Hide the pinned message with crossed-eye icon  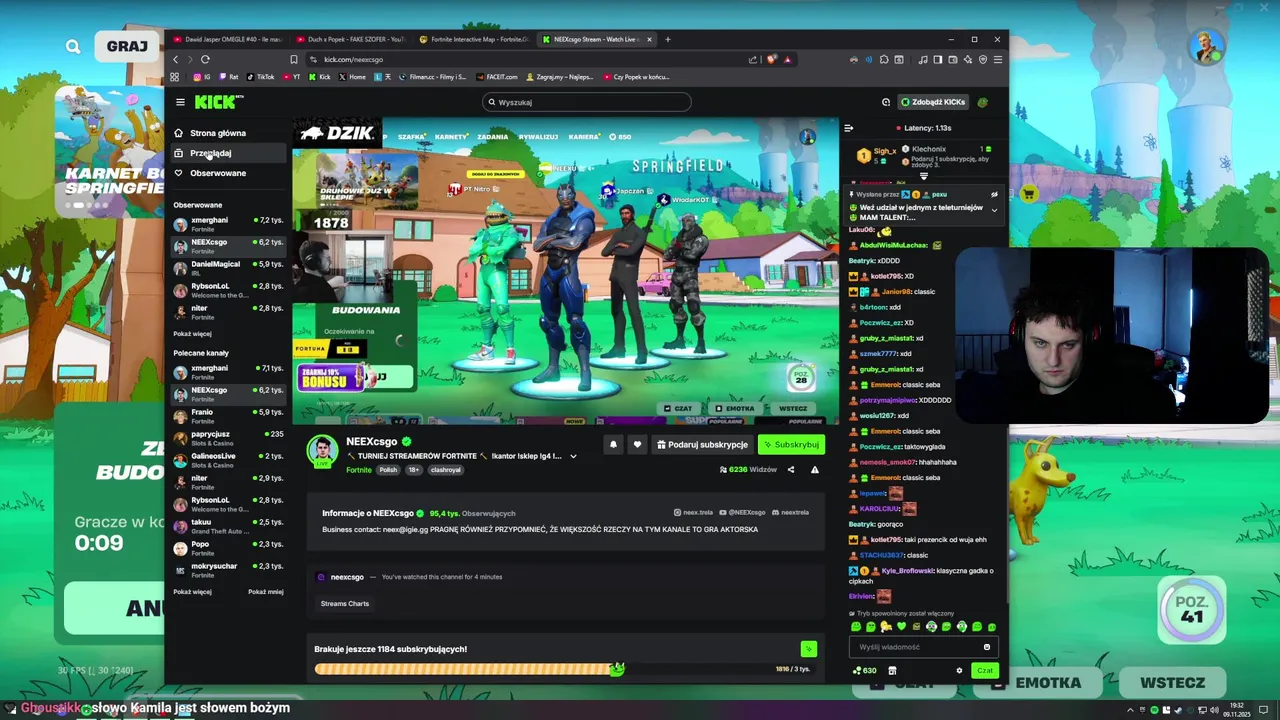[994, 194]
